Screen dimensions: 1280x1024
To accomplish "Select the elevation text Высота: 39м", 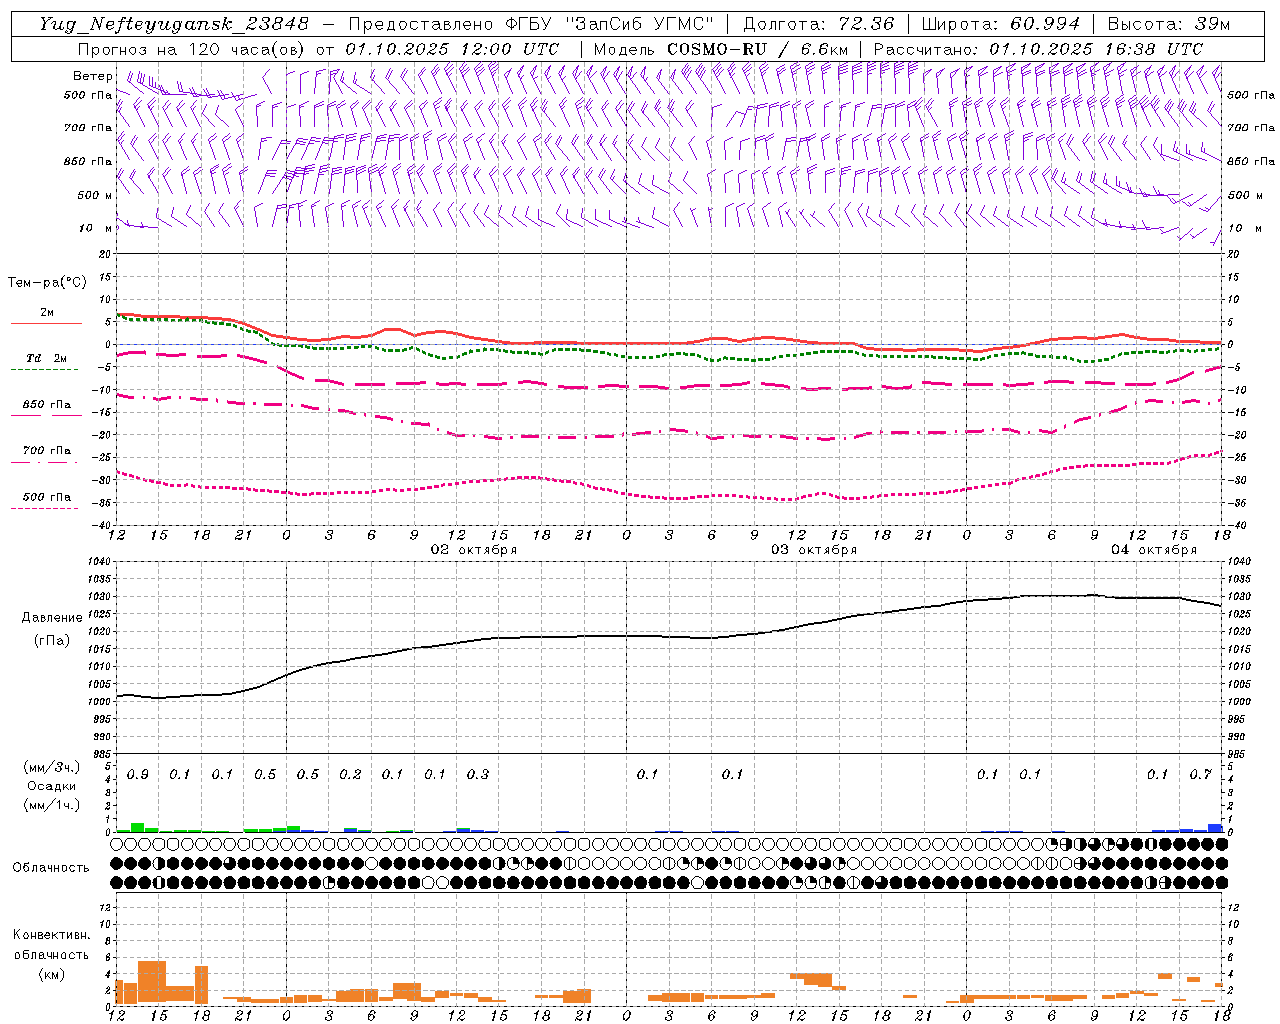I will [1169, 24].
